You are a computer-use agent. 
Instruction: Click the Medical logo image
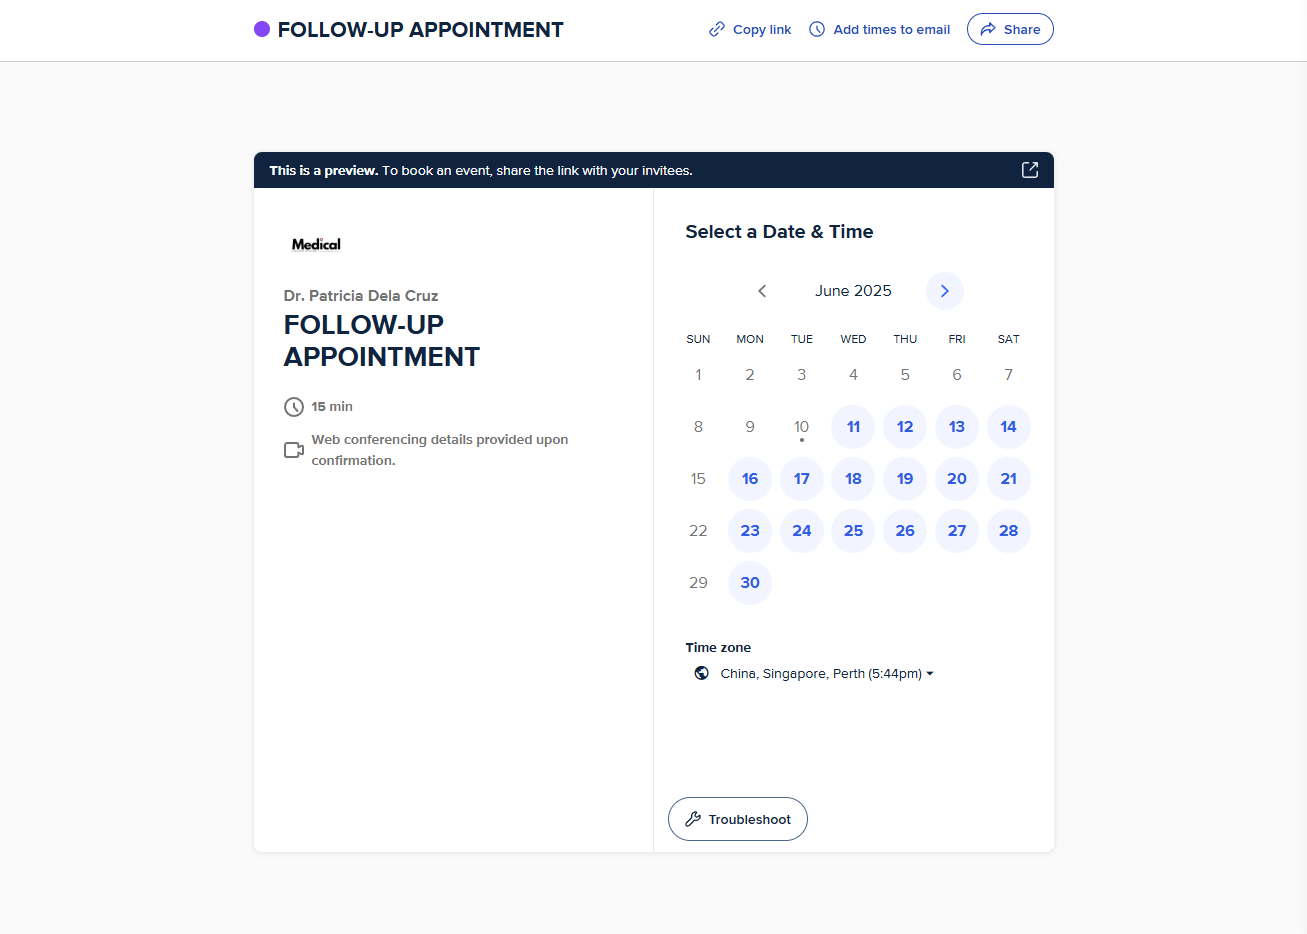[x=316, y=244]
